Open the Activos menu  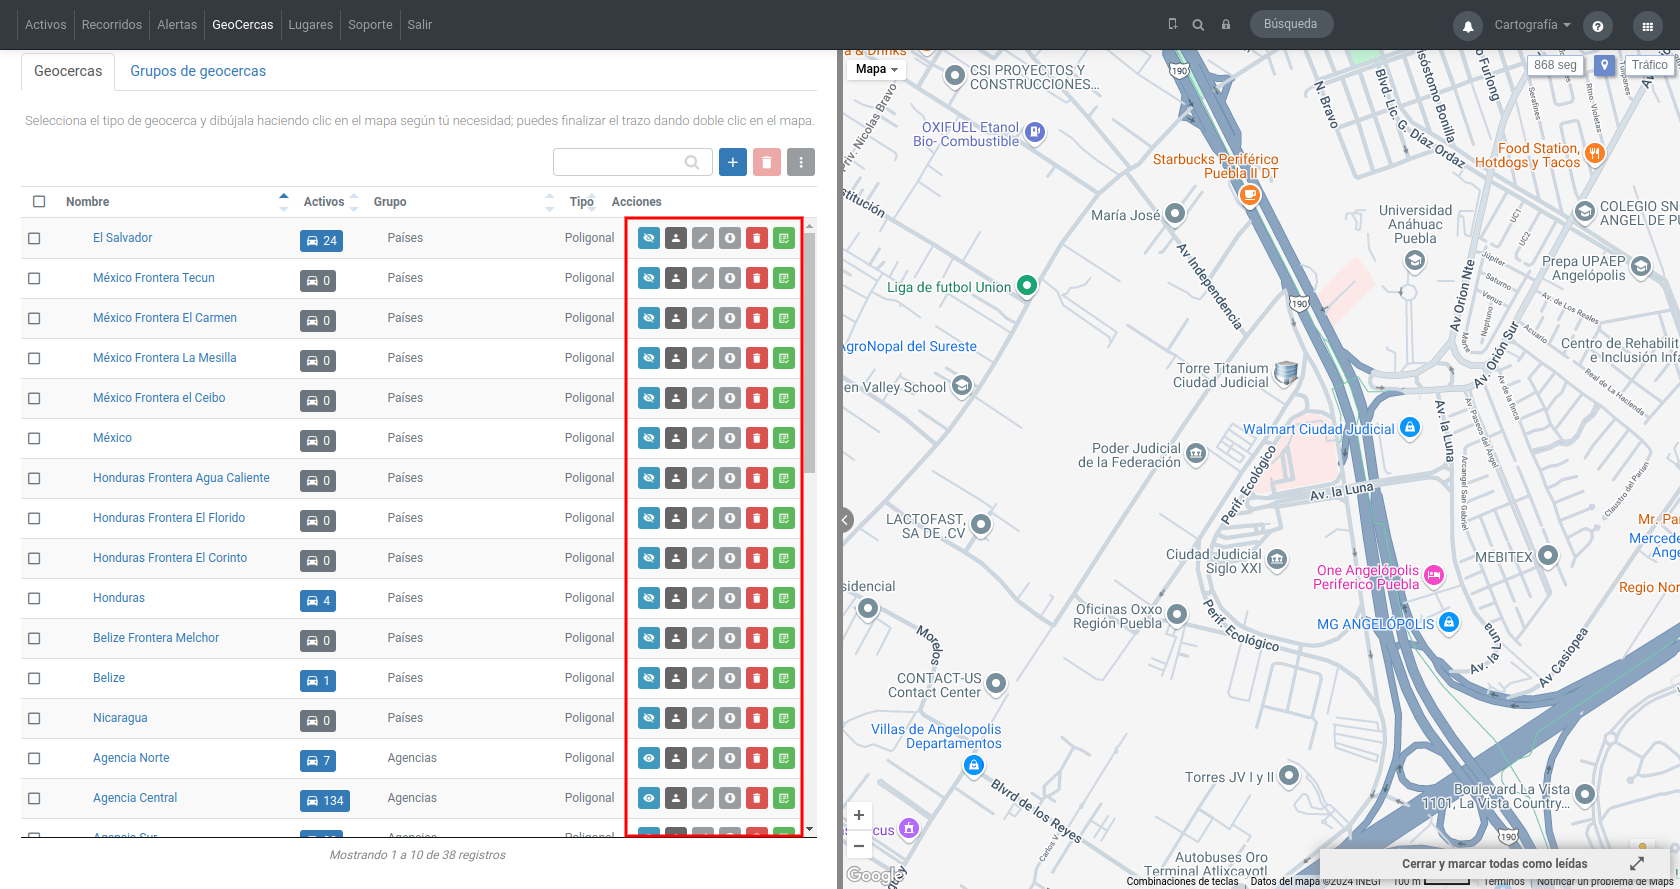(46, 25)
